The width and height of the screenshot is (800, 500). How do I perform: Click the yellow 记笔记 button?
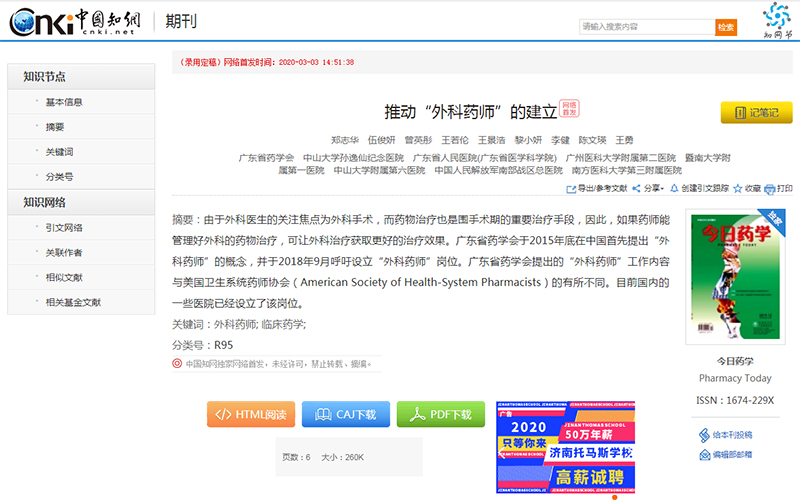[x=756, y=113]
